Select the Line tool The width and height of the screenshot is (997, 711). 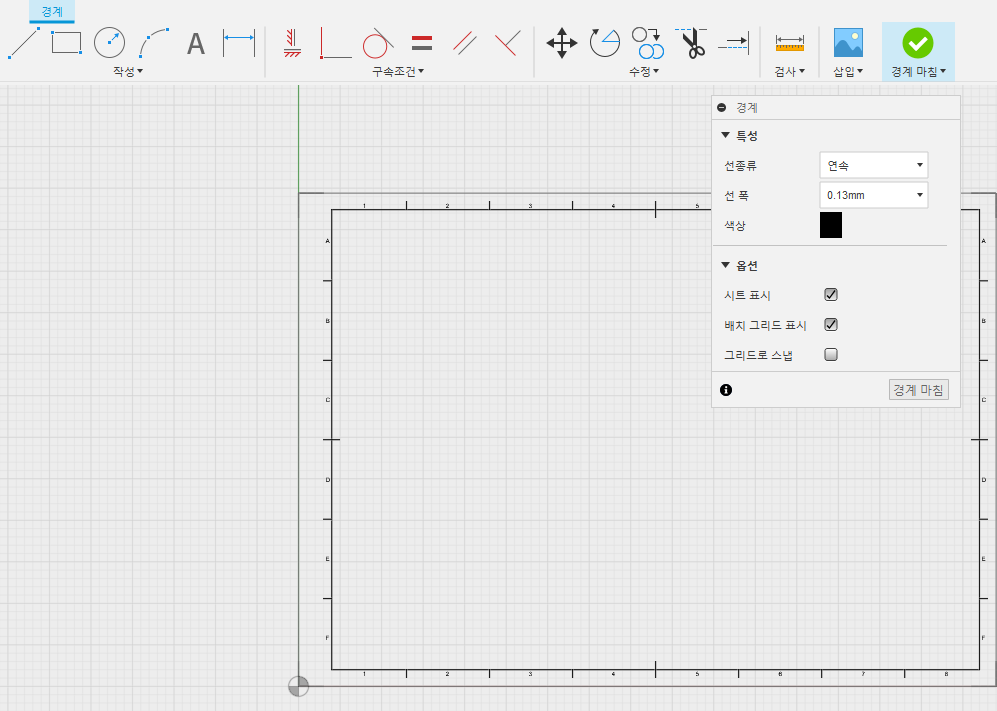24,43
